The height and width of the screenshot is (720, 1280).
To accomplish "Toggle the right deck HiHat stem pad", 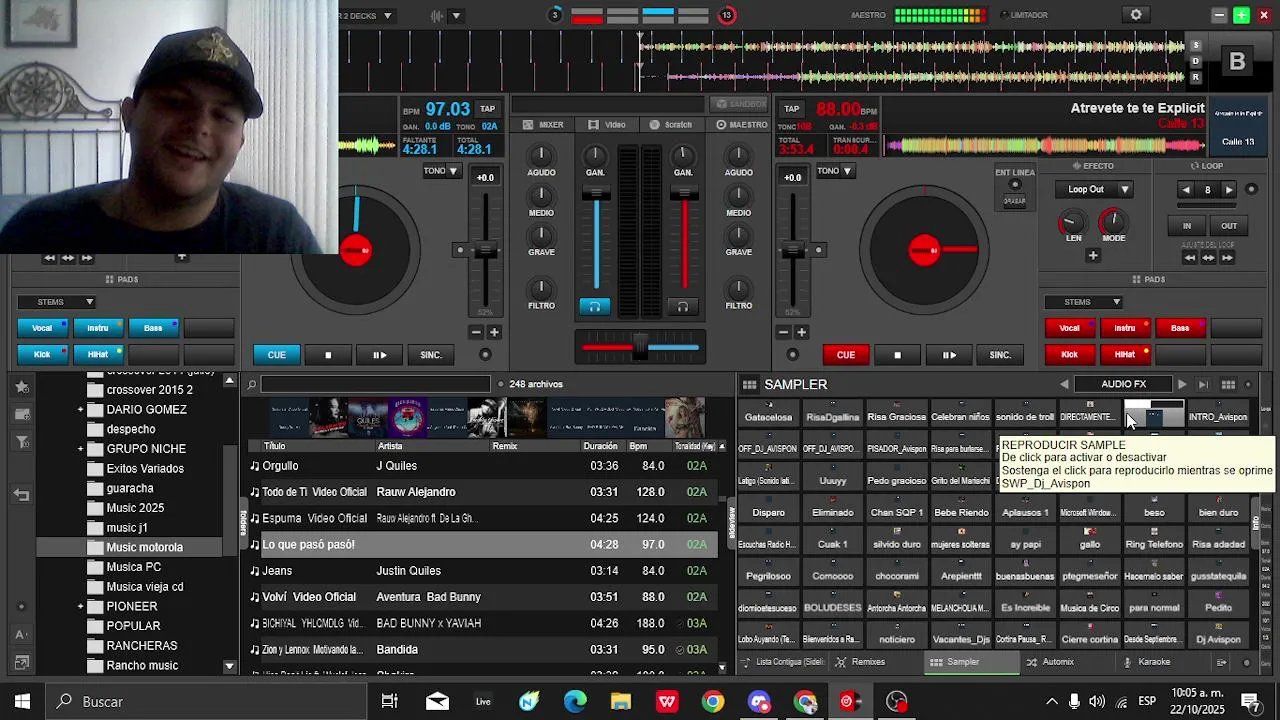I will click(1125, 354).
